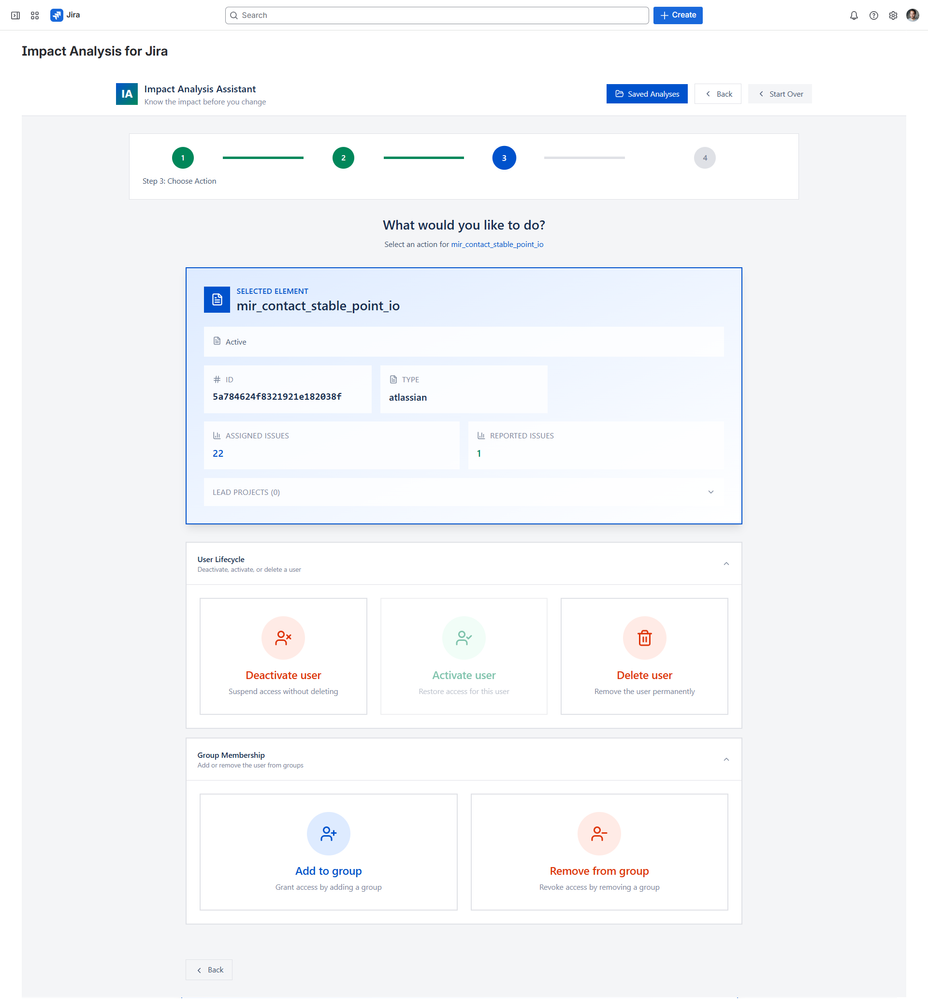
Task: Expand the Lead Projects section
Action: pos(710,492)
